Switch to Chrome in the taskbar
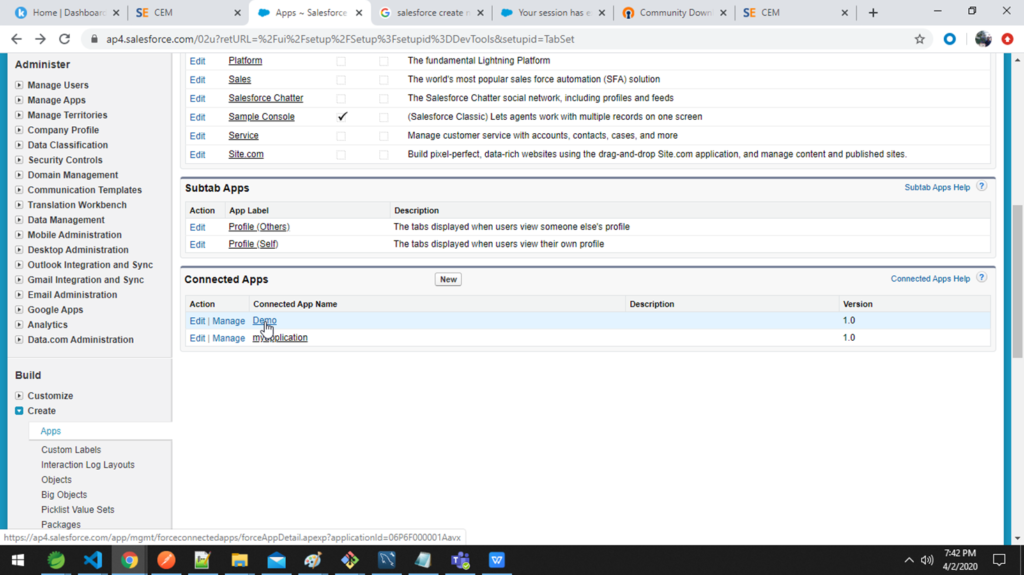Viewport: 1024px width, 575px height. tap(129, 560)
